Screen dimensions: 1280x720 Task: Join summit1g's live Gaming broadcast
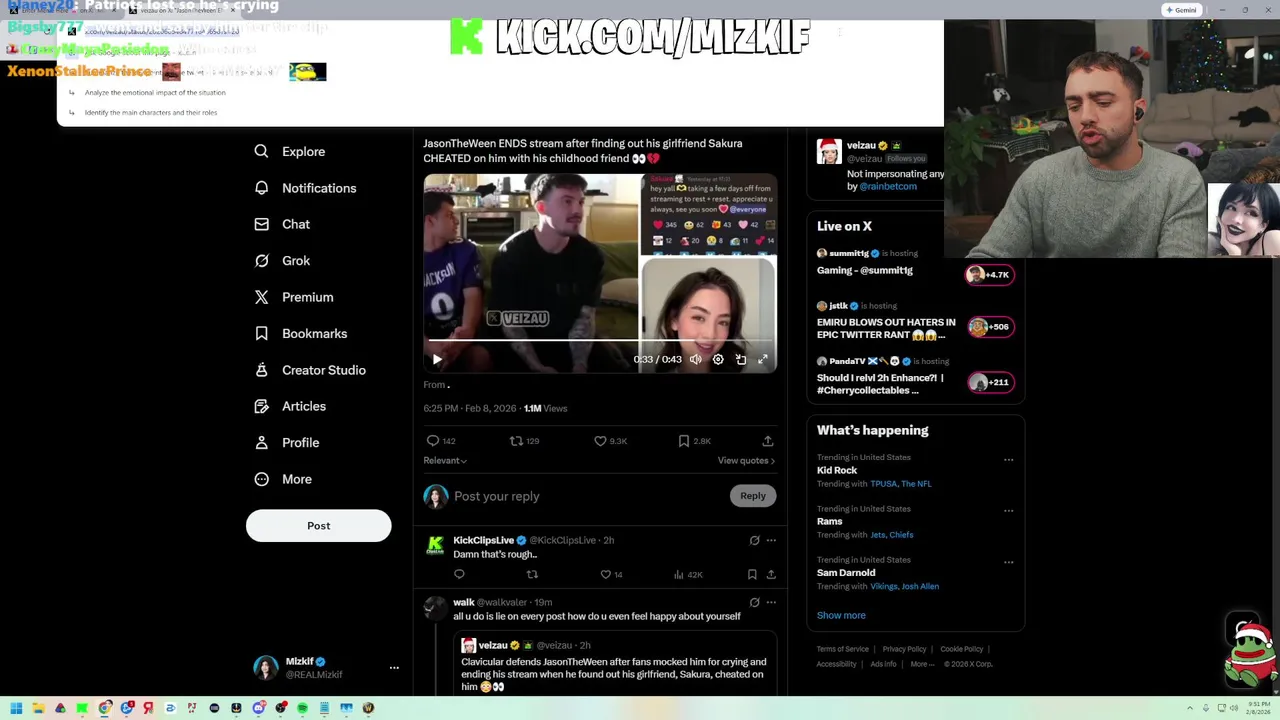coord(990,274)
